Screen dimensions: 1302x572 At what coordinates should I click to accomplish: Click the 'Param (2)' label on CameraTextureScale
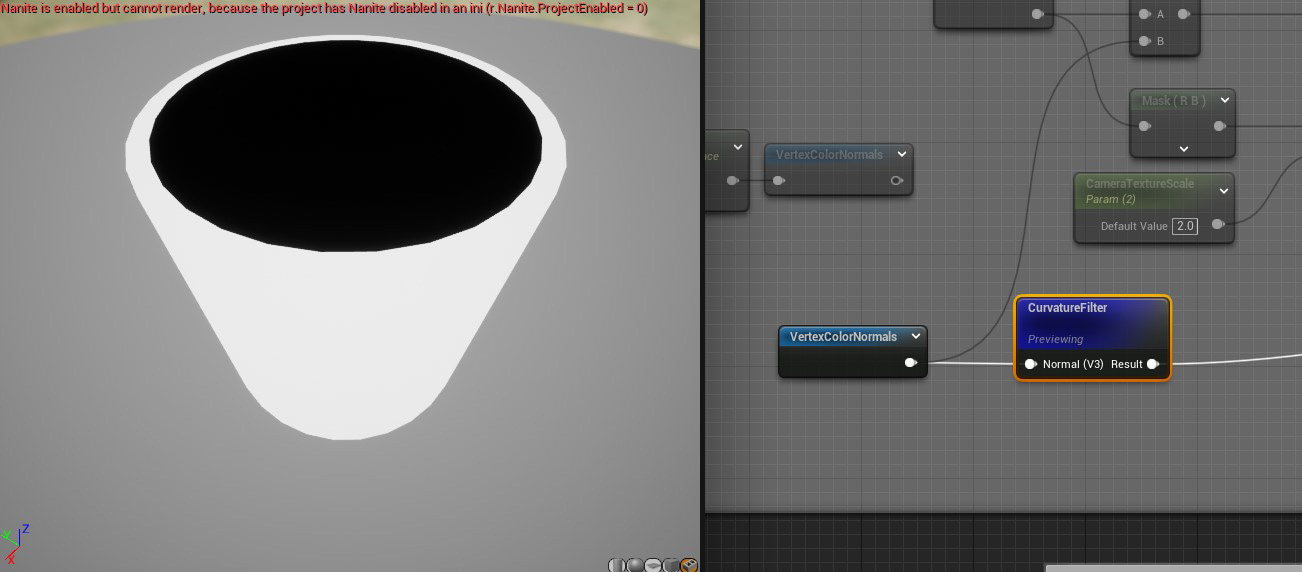[x=1111, y=200]
